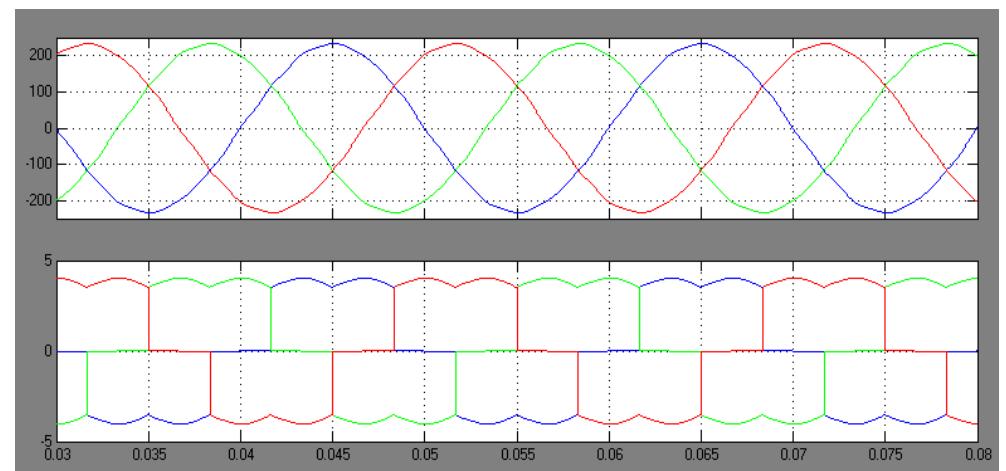Click the 100 label on upper plot
Image resolution: width=1006 pixels, height=471 pixels.
pyautogui.click(x=41, y=92)
